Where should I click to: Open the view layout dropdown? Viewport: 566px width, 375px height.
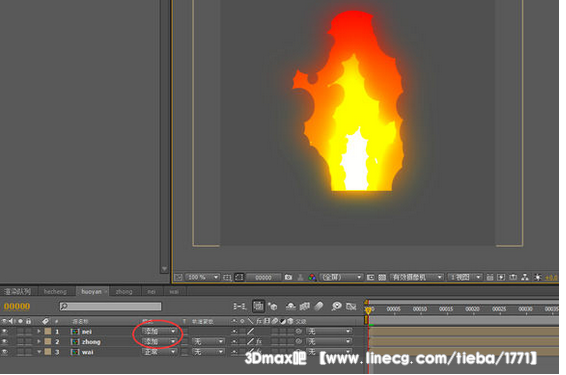(465, 277)
